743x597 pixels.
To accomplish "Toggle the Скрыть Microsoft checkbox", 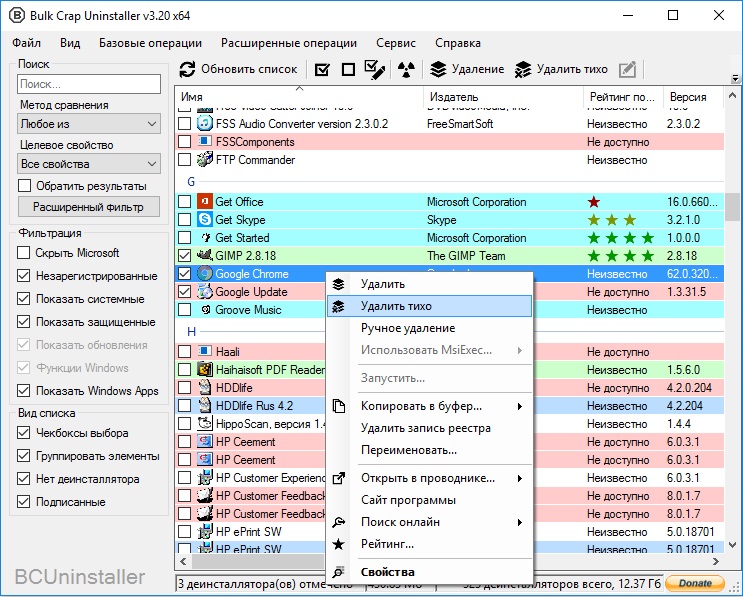I will click(x=24, y=253).
